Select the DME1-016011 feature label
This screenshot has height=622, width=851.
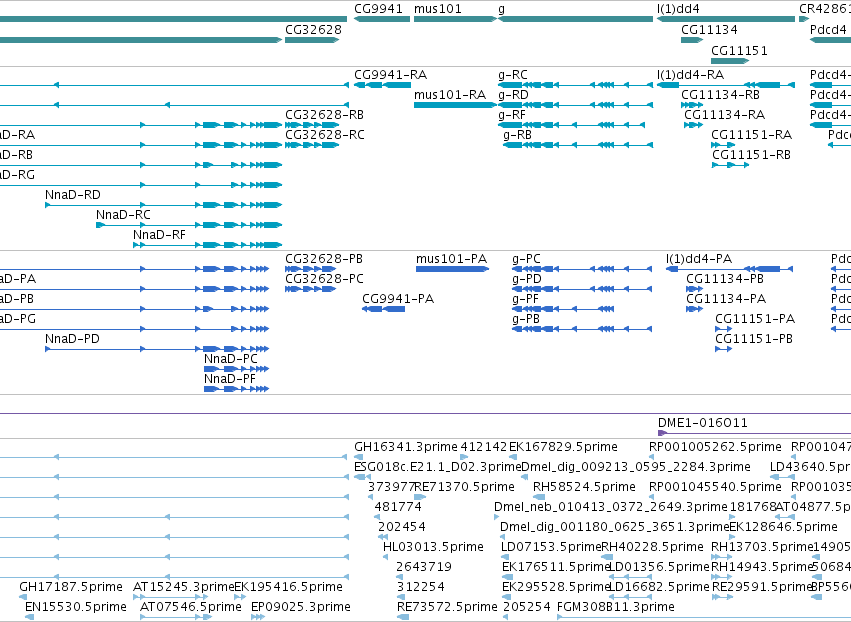702,423
